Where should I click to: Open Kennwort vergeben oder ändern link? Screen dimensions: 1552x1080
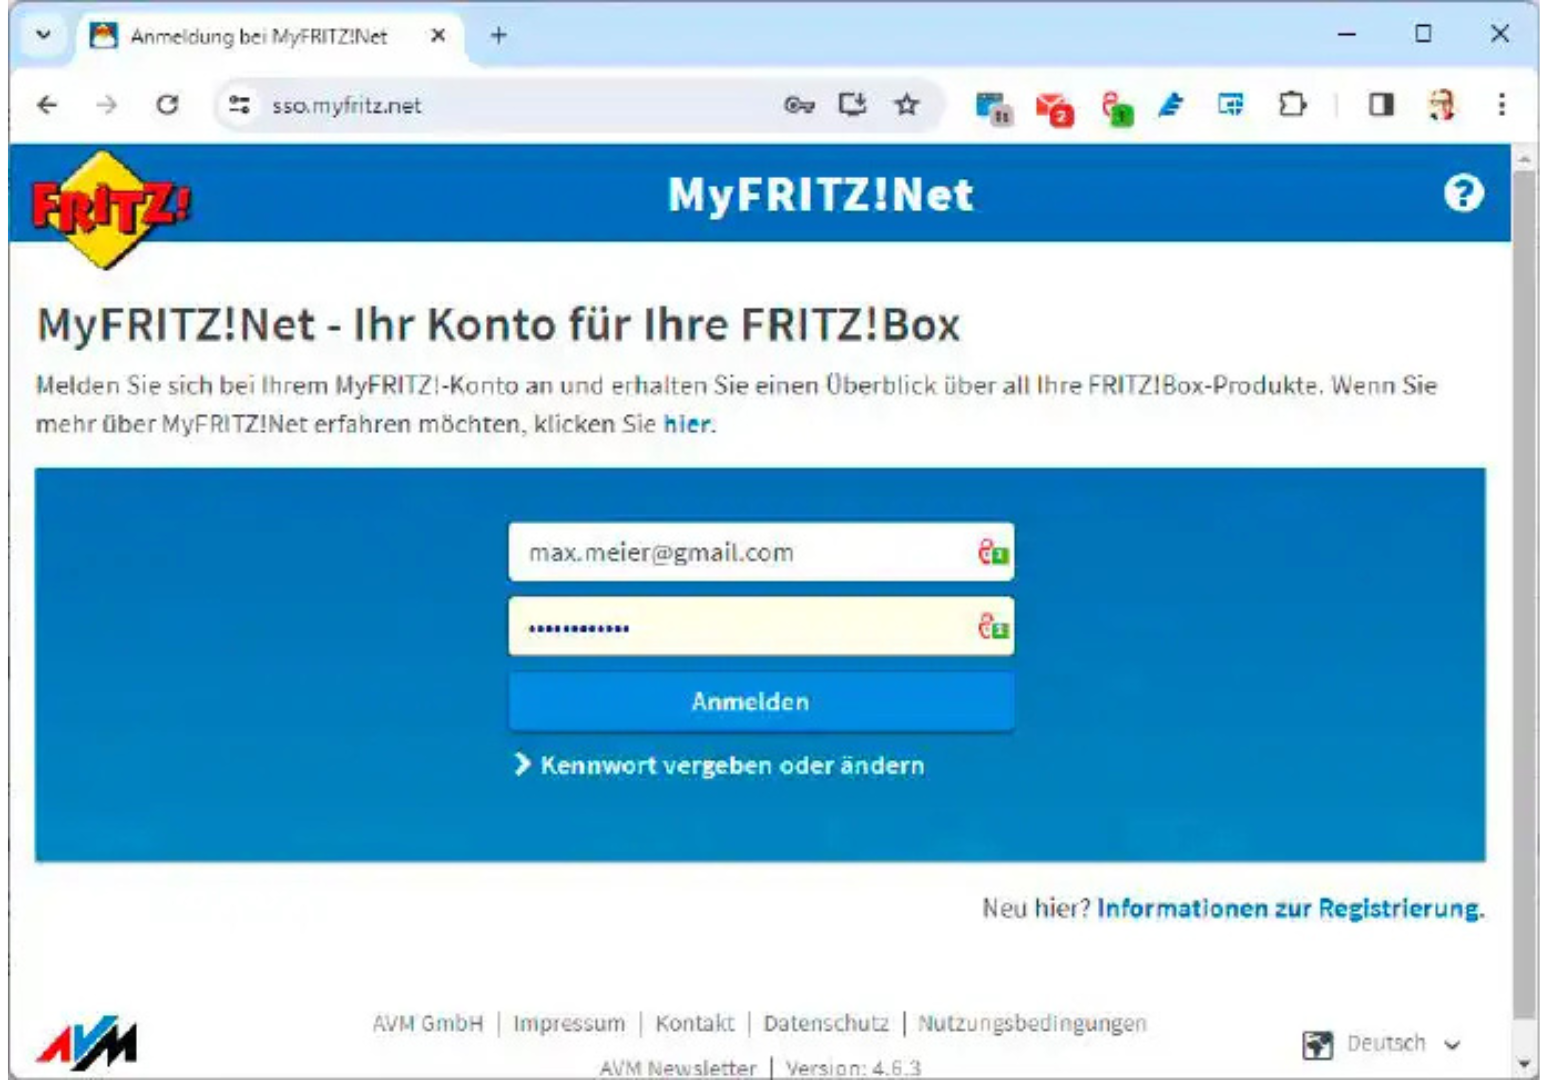(719, 765)
